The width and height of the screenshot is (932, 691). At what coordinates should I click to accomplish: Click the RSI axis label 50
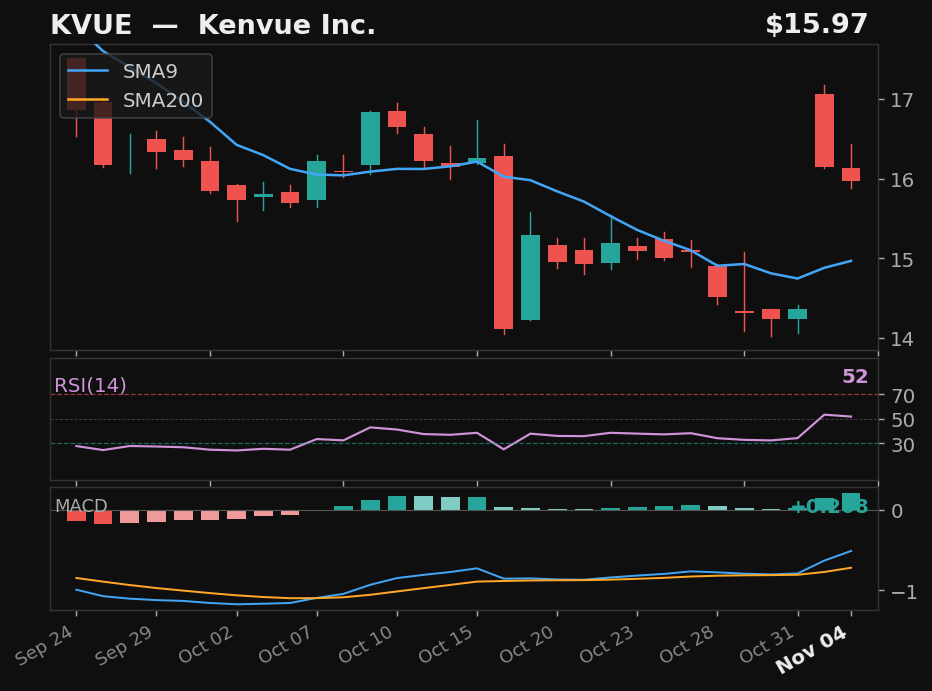(x=902, y=421)
